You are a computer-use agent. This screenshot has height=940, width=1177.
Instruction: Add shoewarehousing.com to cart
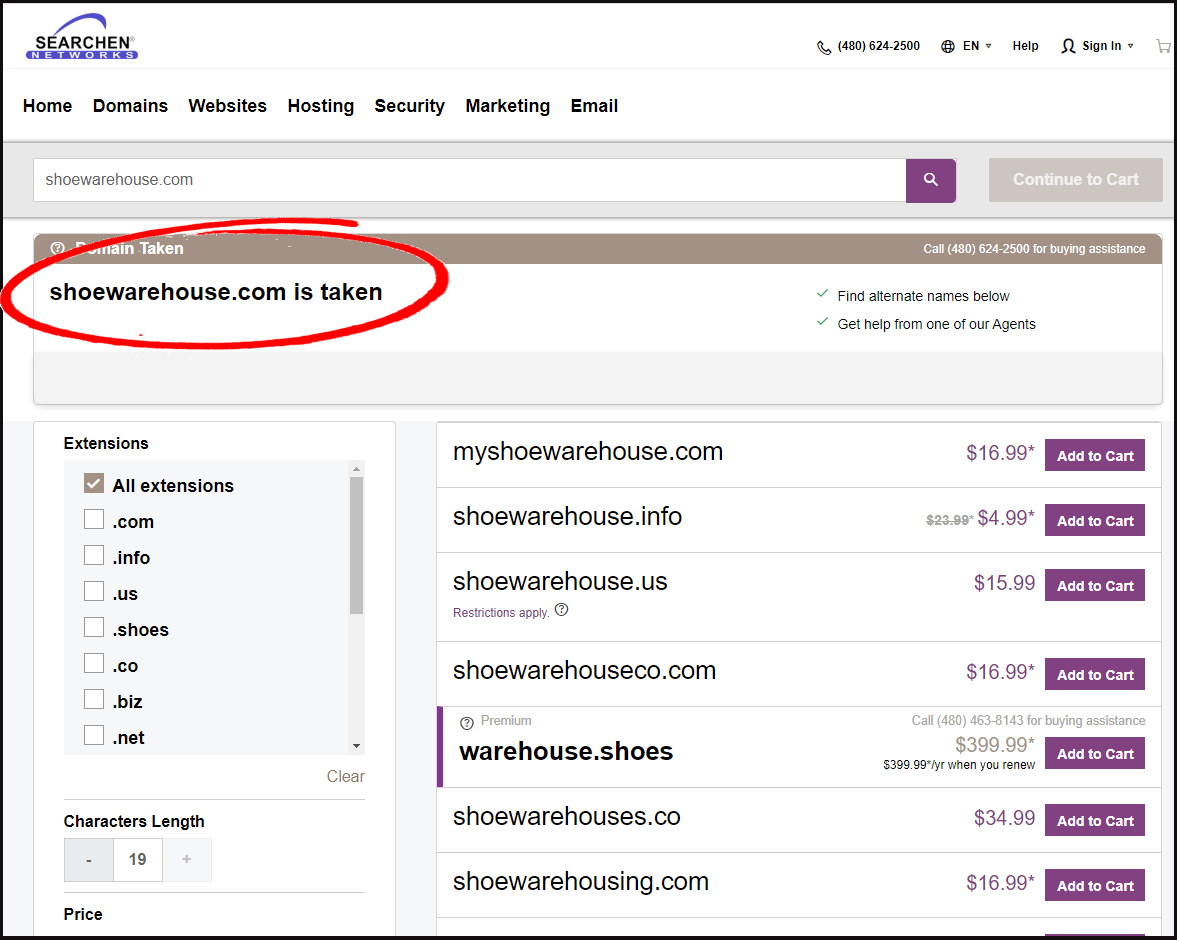point(1095,886)
